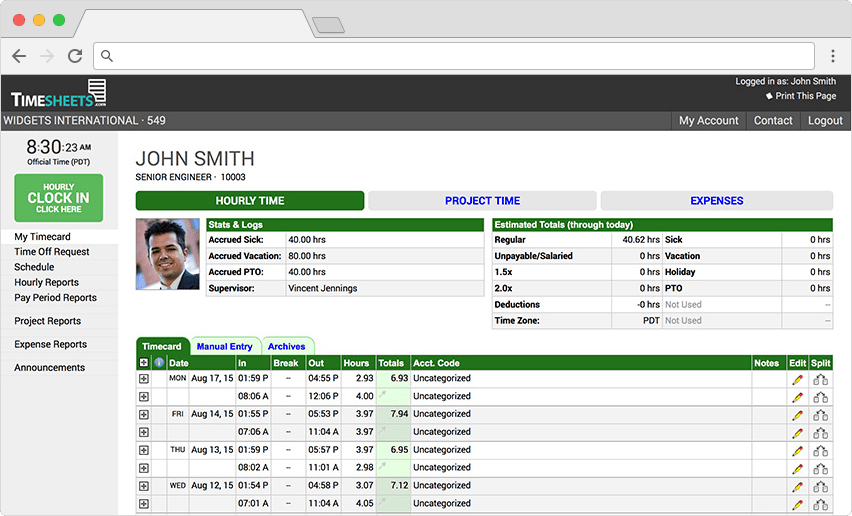Viewport: 852px width, 516px height.
Task: Split the Aug 12 01:54 P entry
Action: tap(820, 487)
